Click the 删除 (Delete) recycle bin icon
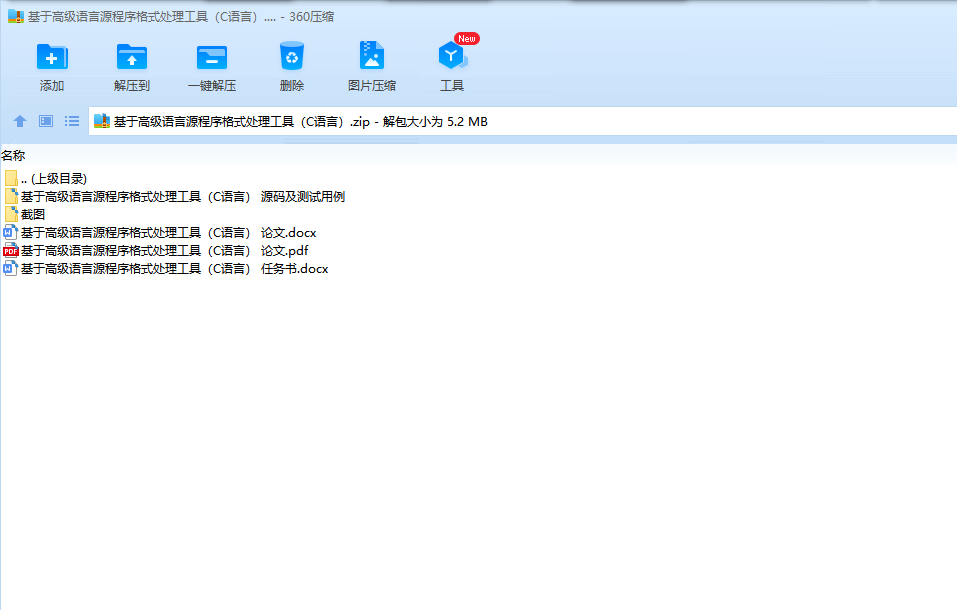This screenshot has height=610, width=957. [x=292, y=56]
